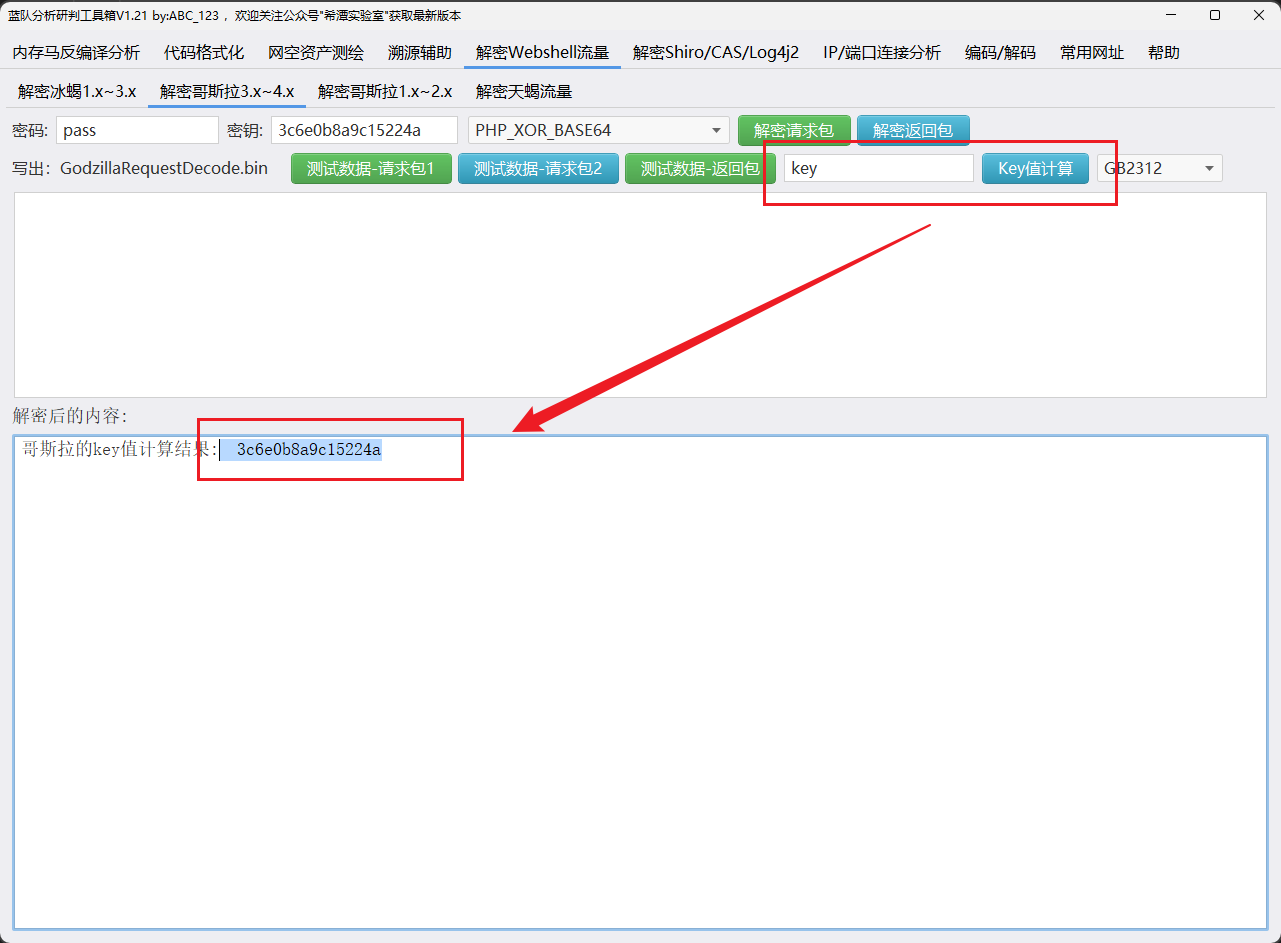Click into the 密码 pass input field

point(137,130)
